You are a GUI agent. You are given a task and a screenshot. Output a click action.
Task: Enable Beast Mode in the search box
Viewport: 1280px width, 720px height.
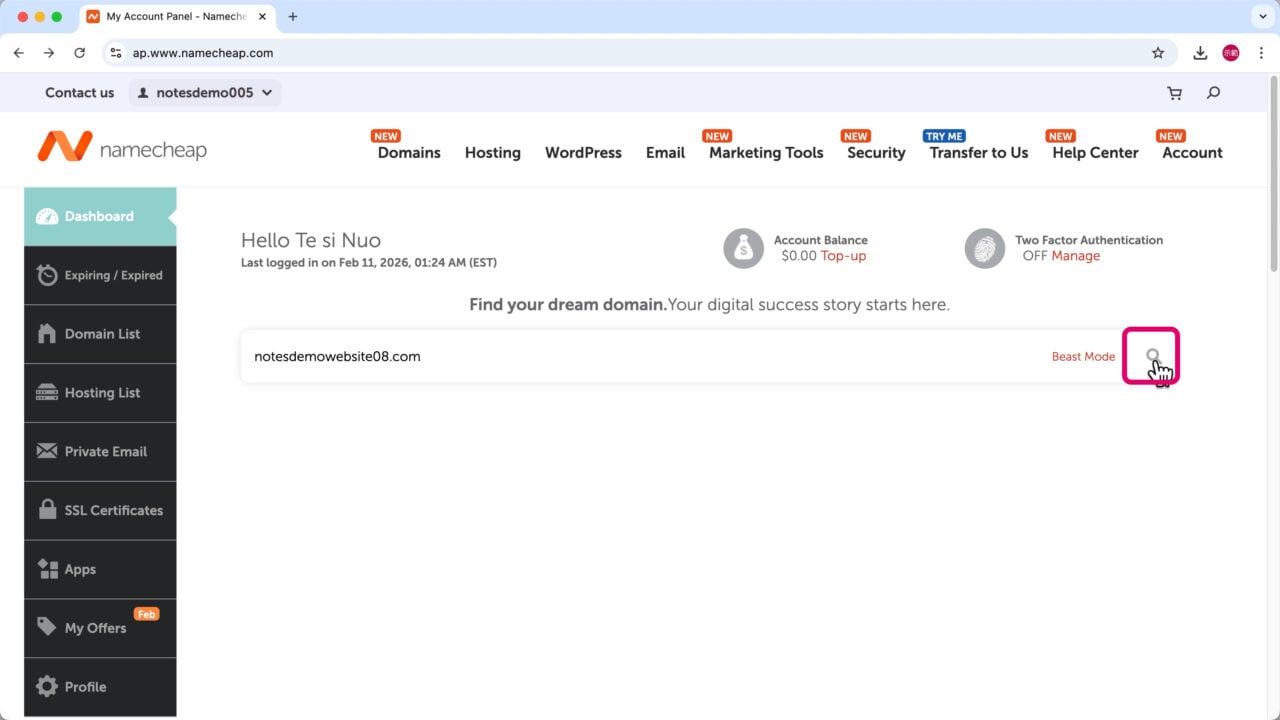pos(1082,357)
